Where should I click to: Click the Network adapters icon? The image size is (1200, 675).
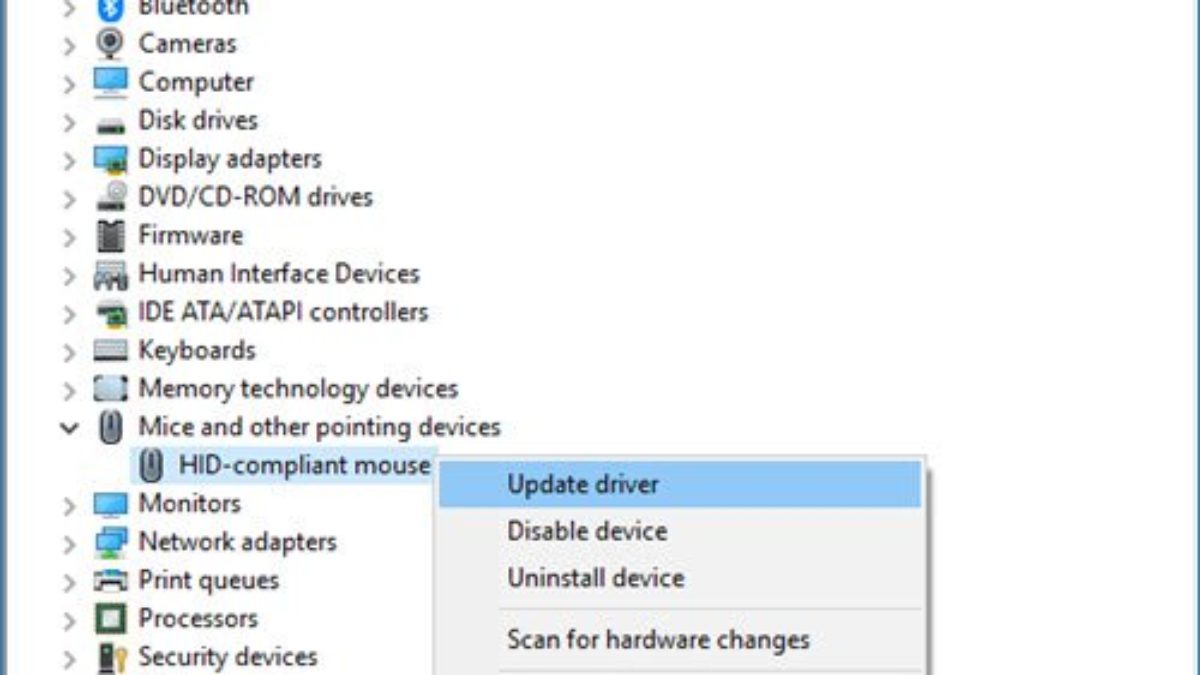pyautogui.click(x=109, y=542)
